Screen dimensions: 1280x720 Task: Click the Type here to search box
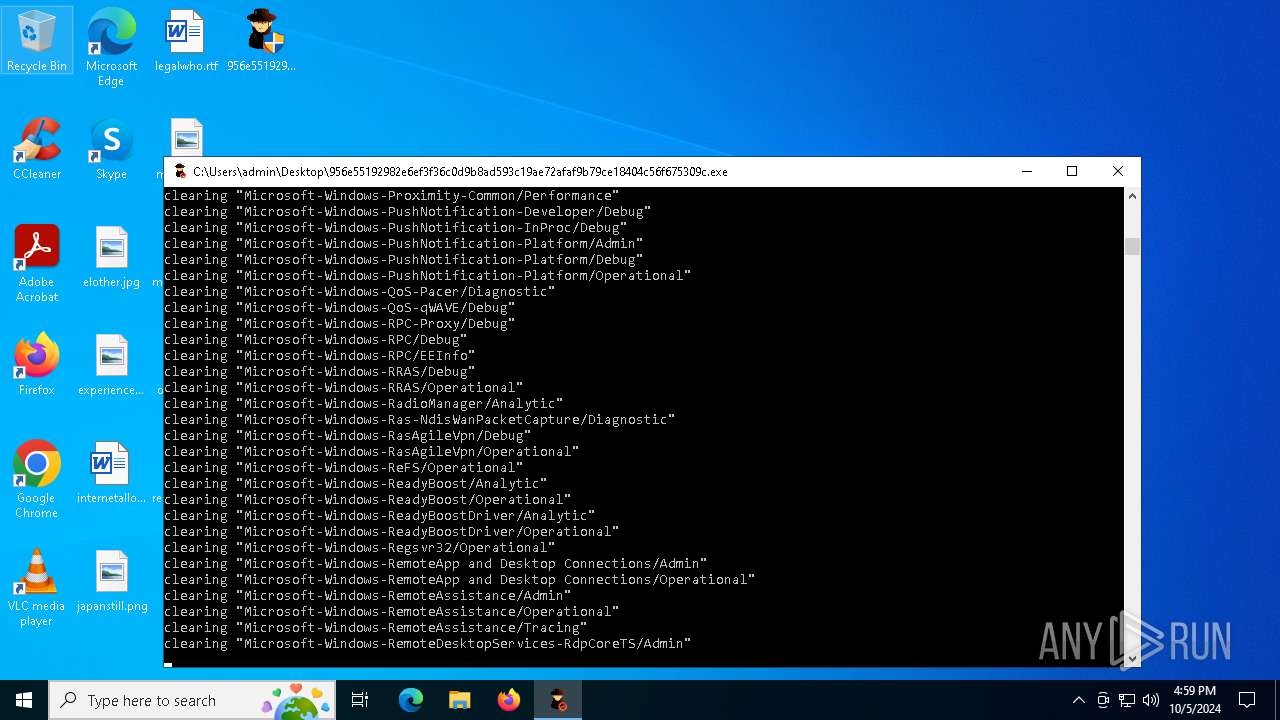pyautogui.click(x=193, y=700)
